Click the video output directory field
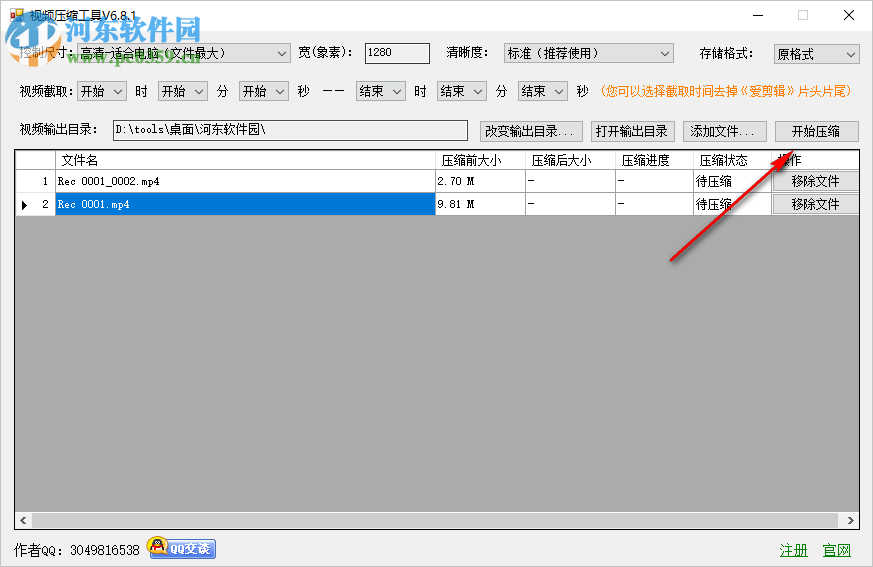873x567 pixels. [290, 130]
